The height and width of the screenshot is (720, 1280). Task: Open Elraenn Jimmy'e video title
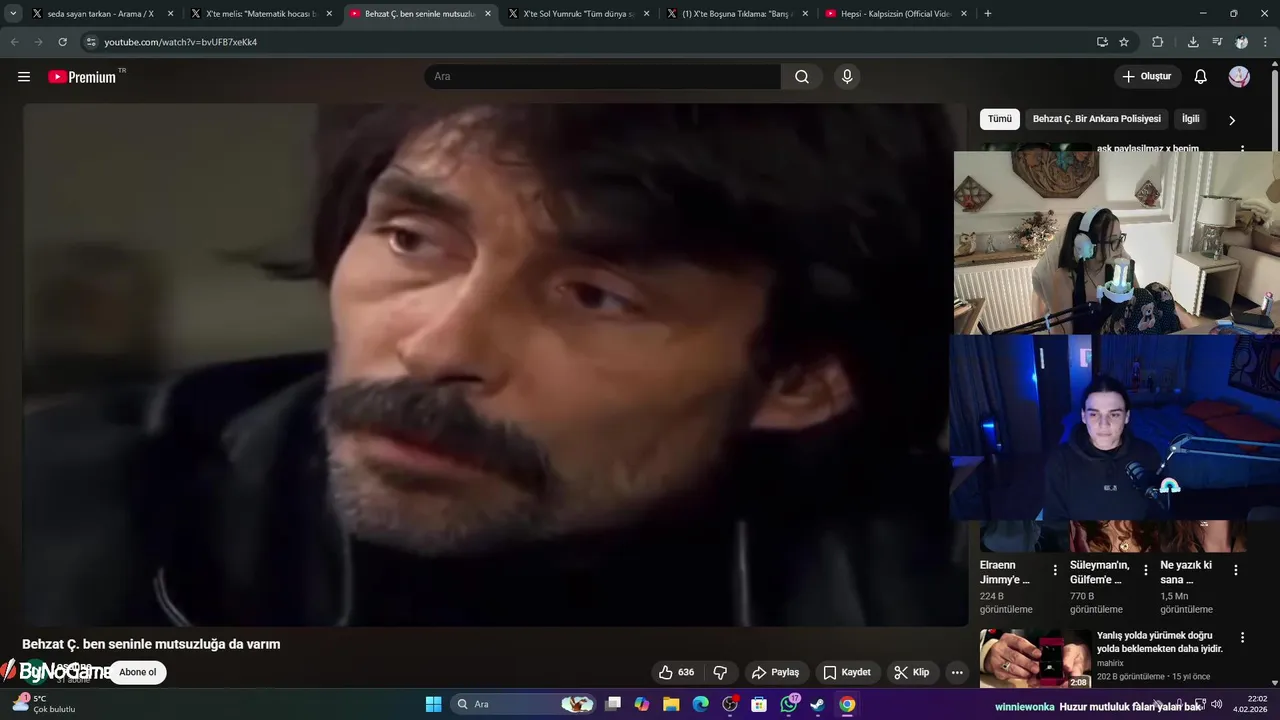[x=1005, y=572]
